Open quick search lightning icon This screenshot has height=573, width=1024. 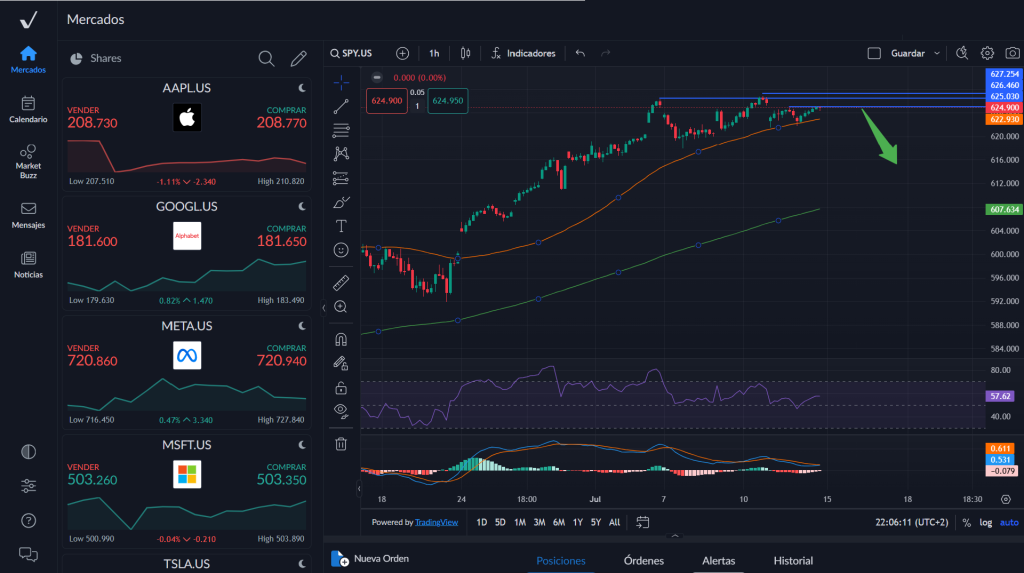pyautogui.click(x=962, y=54)
